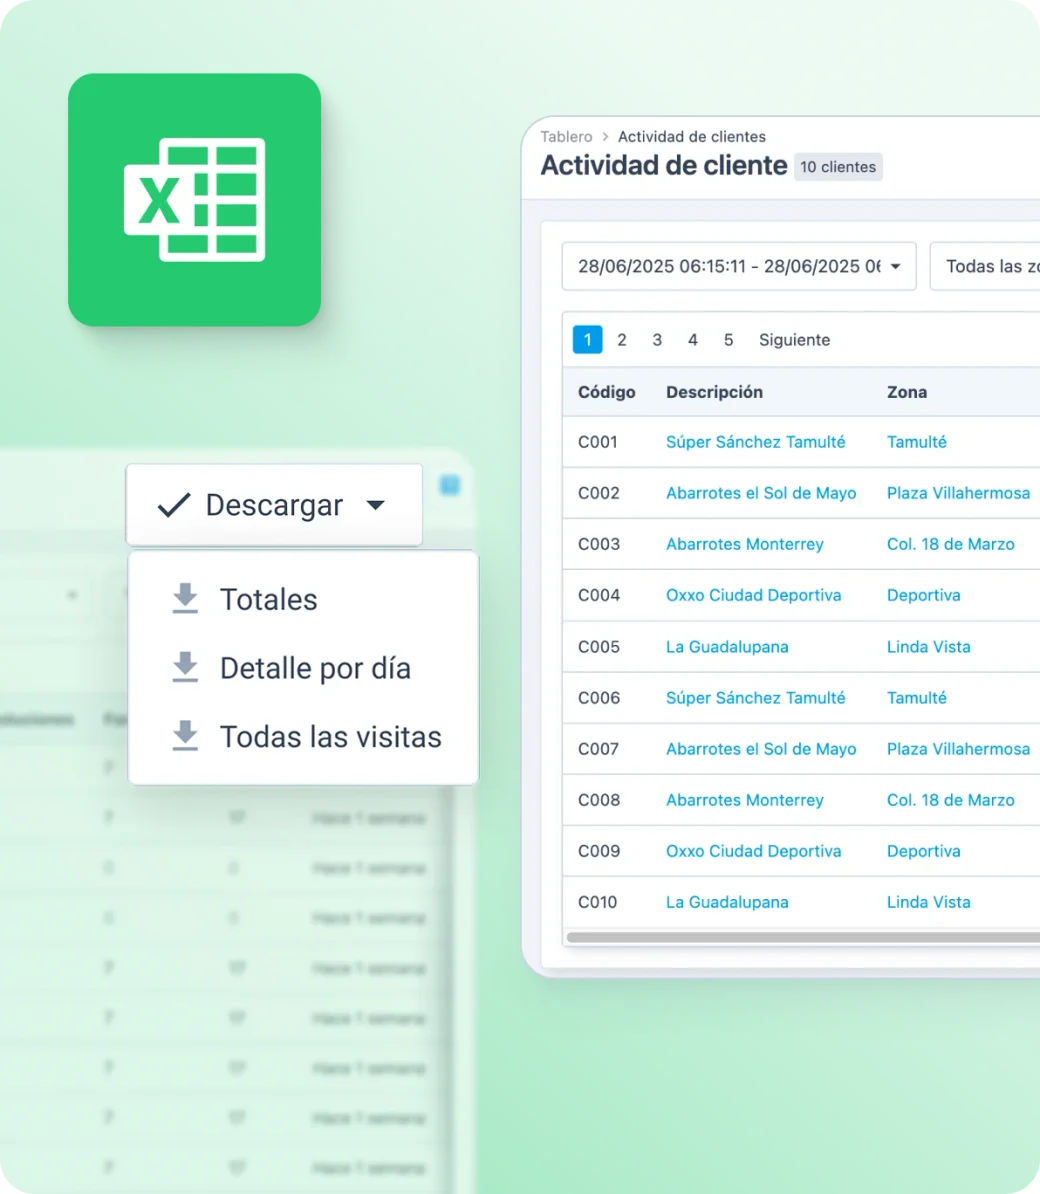Click the checkmark icon inside the Descargar button
The height and width of the screenshot is (1194, 1040).
coord(172,504)
